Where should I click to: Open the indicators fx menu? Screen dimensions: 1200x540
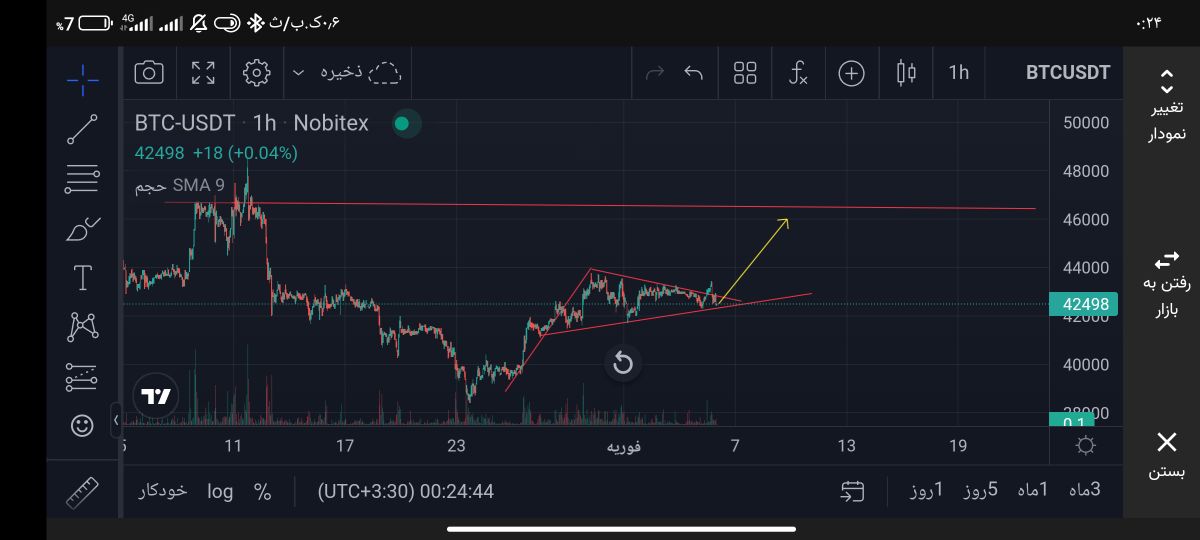(798, 72)
